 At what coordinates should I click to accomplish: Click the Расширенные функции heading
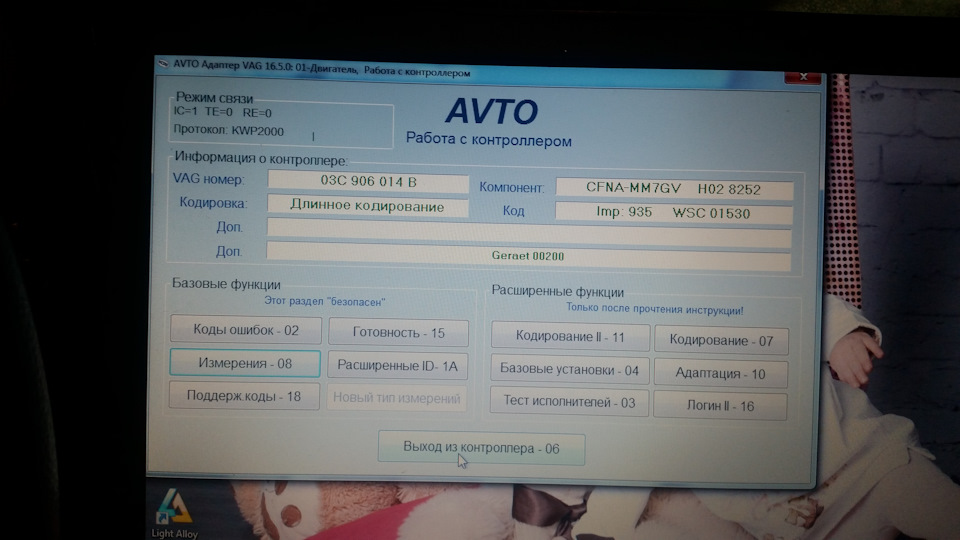(558, 291)
